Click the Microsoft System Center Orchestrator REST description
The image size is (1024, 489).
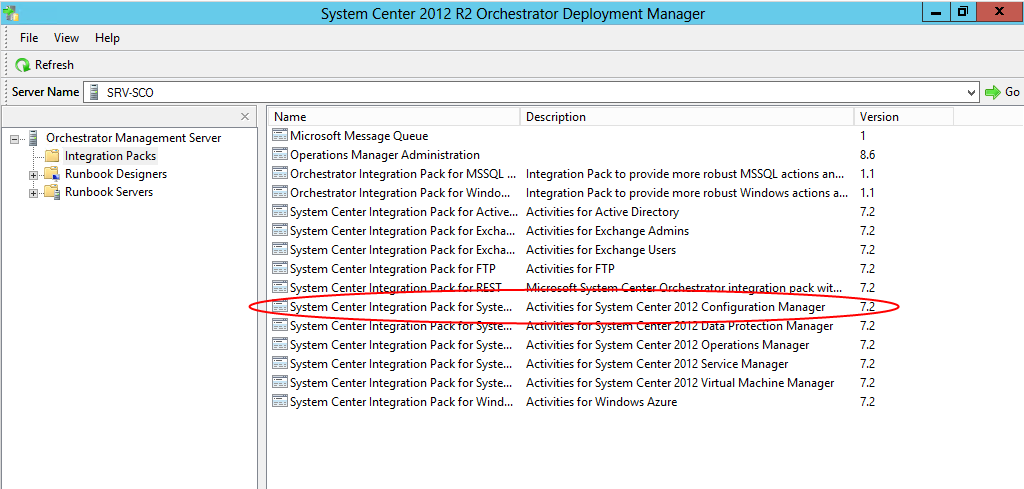684,287
